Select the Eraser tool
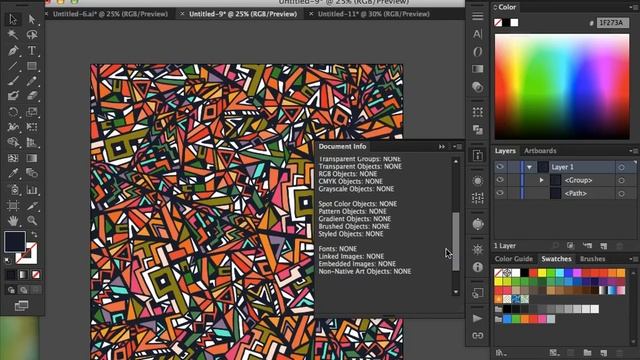640x360 pixels. (32, 96)
